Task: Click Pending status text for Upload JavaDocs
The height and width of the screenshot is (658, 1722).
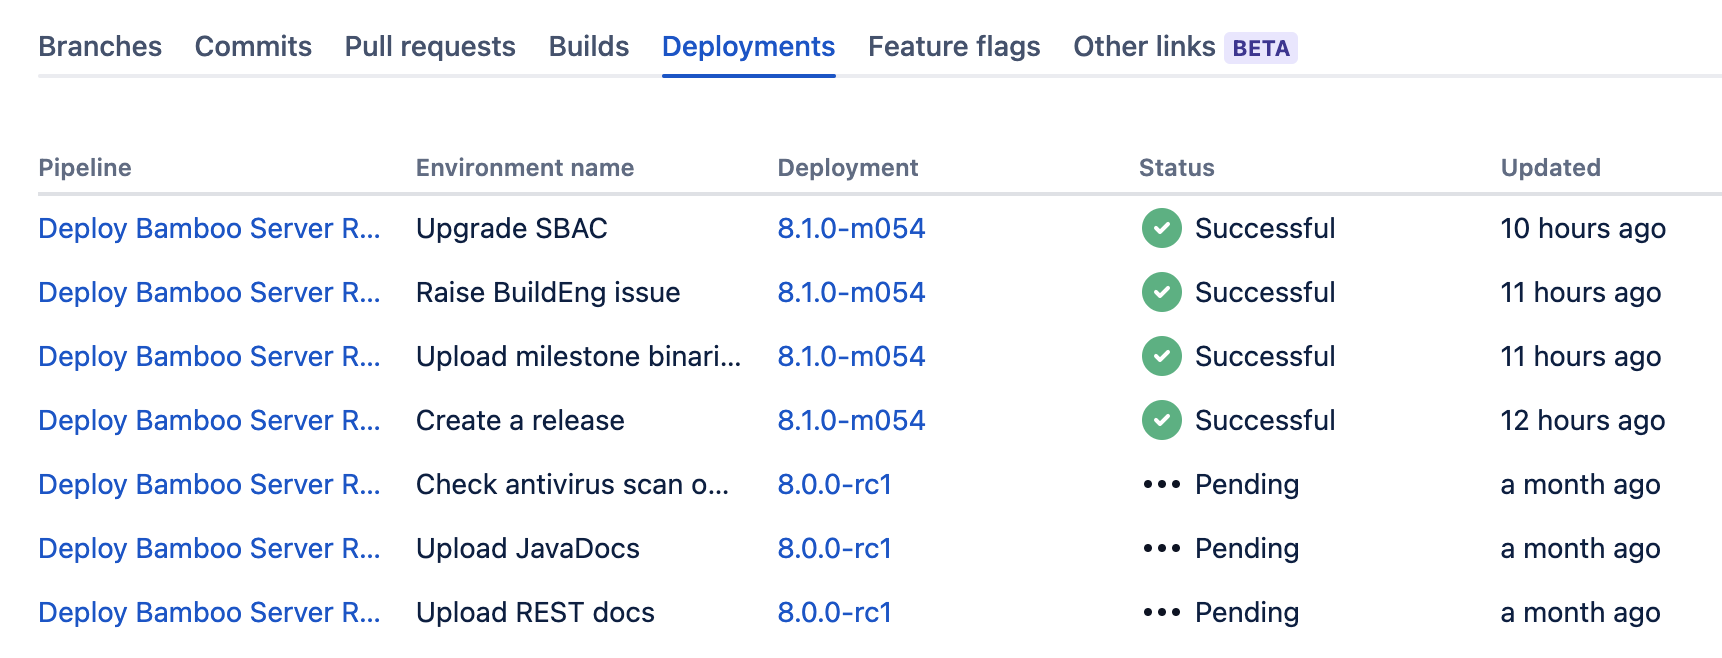Action: coord(1247,548)
